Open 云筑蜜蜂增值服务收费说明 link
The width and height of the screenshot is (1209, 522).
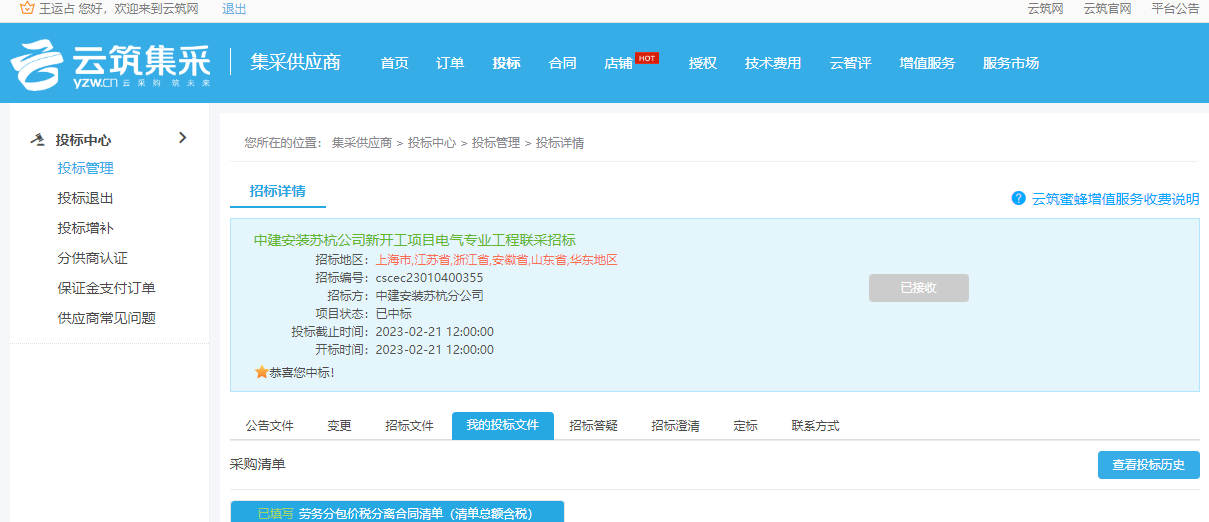pos(1115,199)
